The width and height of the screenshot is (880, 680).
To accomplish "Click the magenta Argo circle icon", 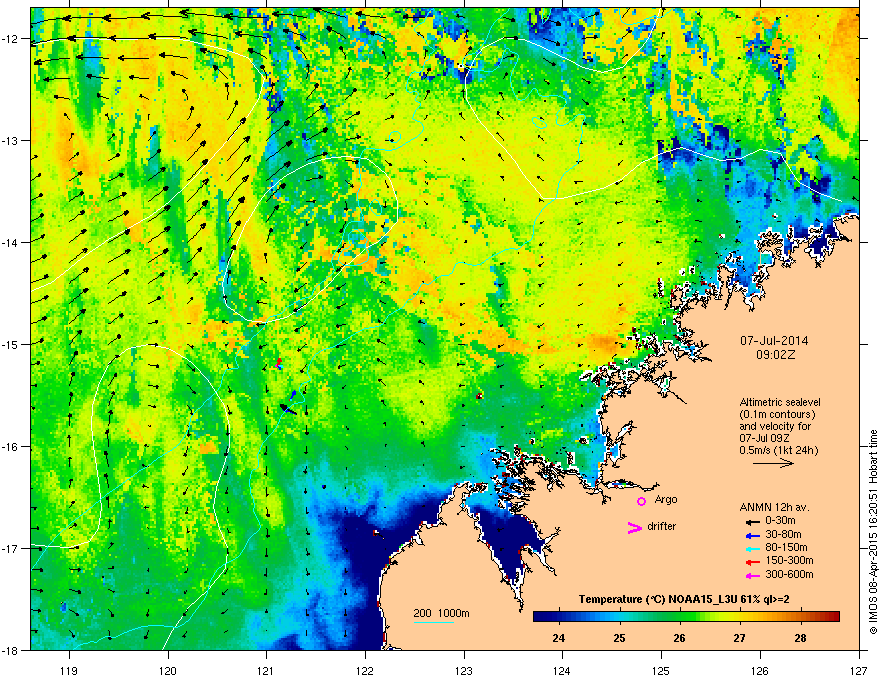I will (x=641, y=501).
